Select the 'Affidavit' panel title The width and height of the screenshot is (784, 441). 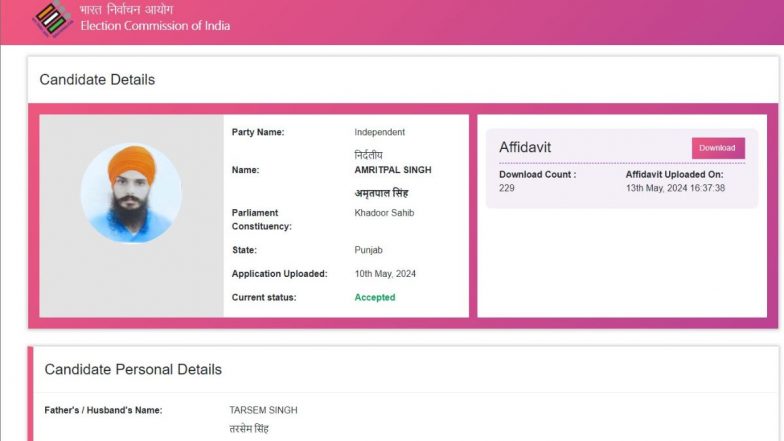pyautogui.click(x=525, y=147)
